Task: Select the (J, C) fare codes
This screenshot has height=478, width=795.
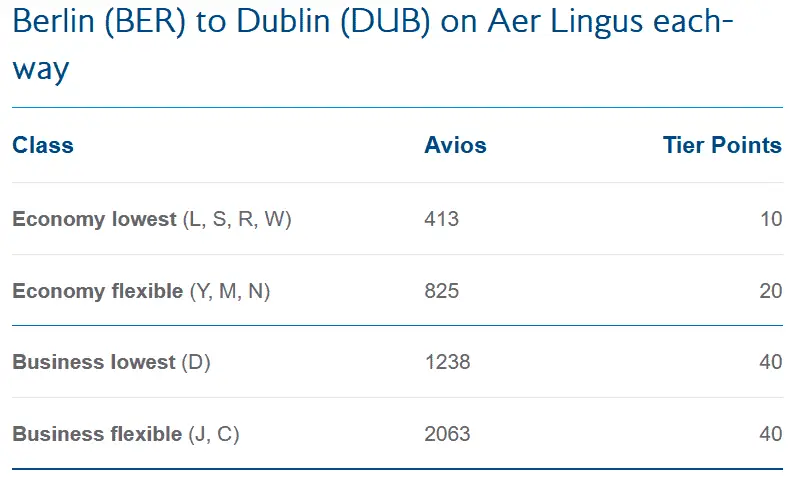Action: tap(214, 434)
